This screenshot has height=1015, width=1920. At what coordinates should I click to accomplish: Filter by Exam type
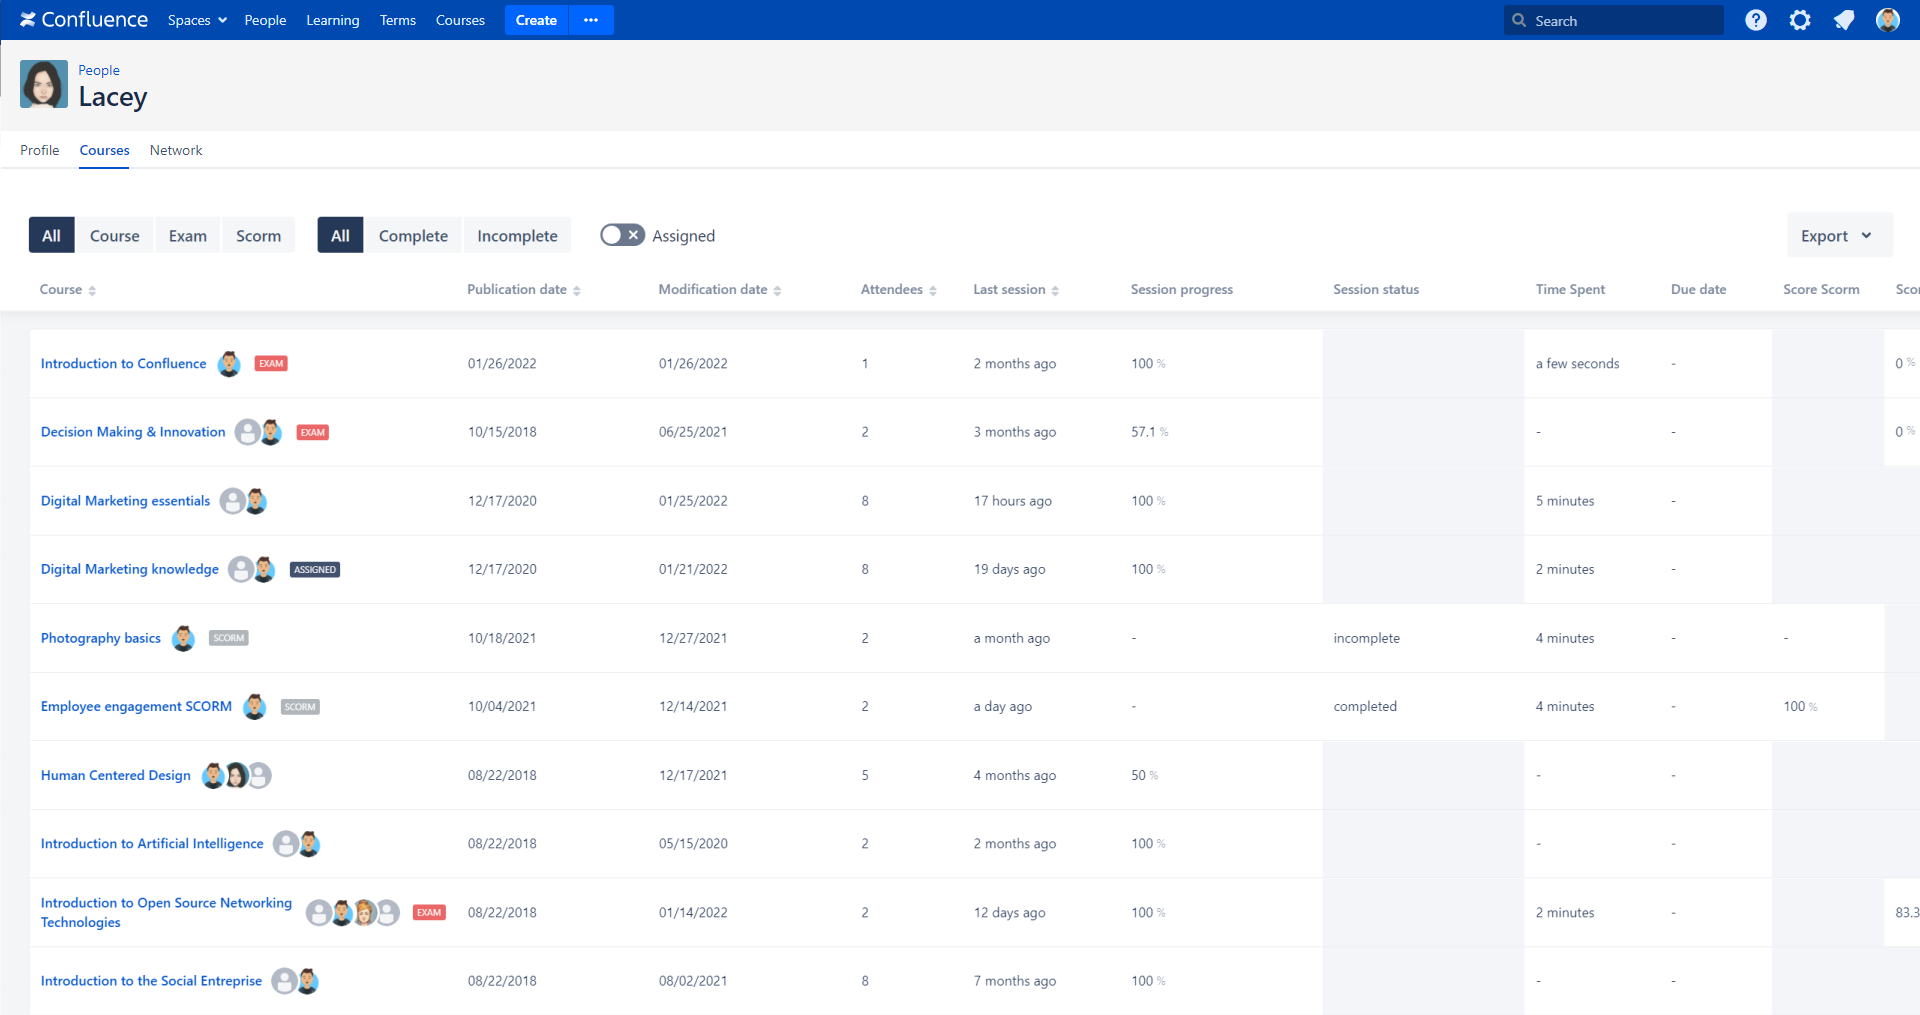(188, 236)
